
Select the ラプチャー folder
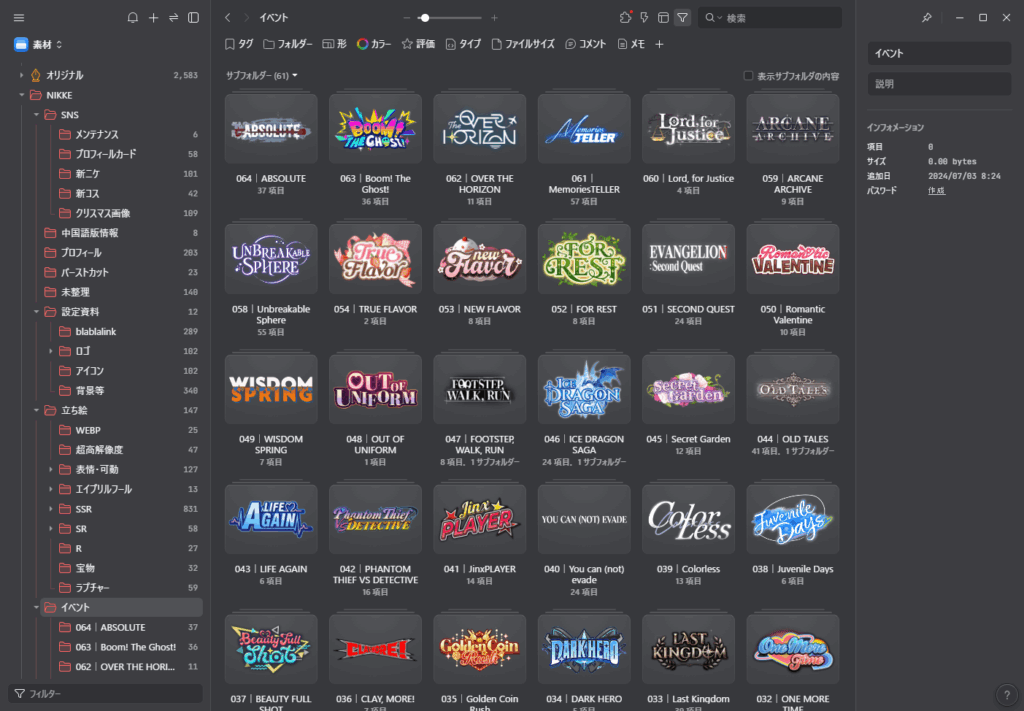pos(127,588)
